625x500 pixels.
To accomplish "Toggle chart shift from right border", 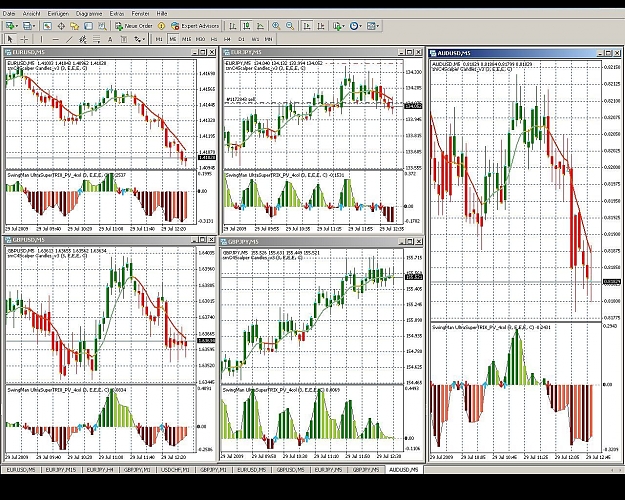I will click(320, 26).
